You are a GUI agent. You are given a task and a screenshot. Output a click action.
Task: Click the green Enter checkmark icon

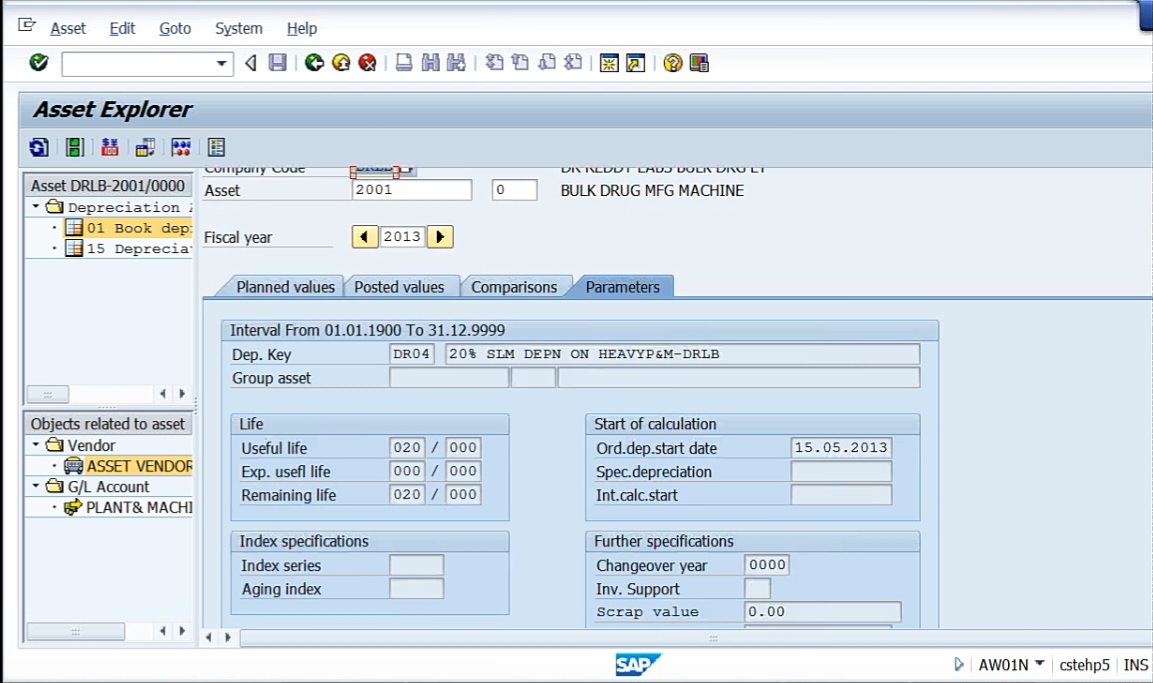tap(39, 63)
